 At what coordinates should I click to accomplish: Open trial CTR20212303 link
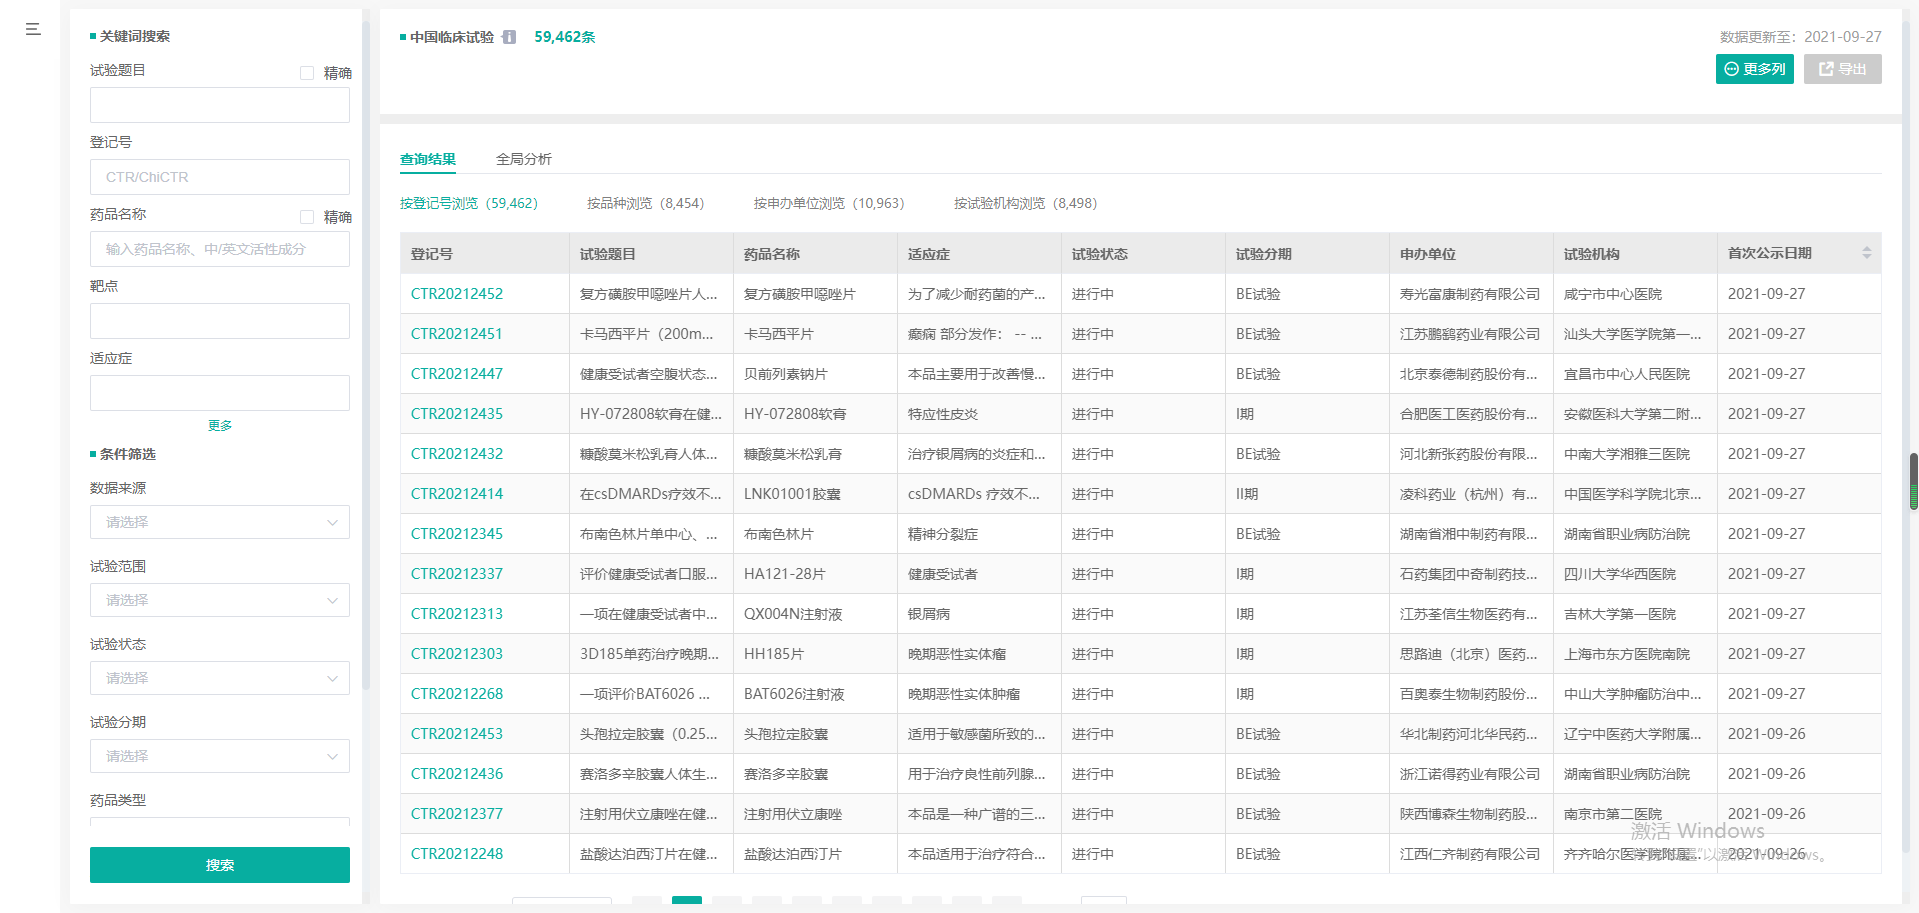[x=457, y=654]
